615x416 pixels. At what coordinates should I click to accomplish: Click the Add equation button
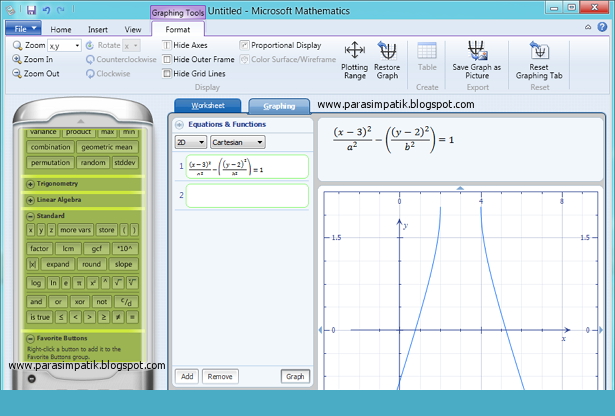187,376
